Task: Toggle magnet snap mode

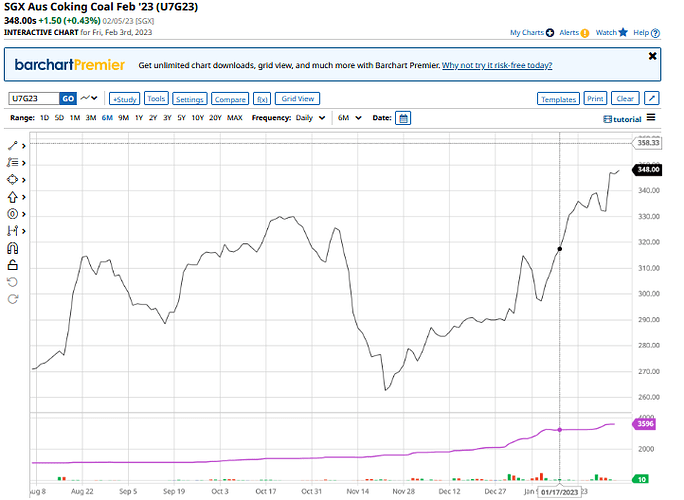Action: click(x=13, y=247)
